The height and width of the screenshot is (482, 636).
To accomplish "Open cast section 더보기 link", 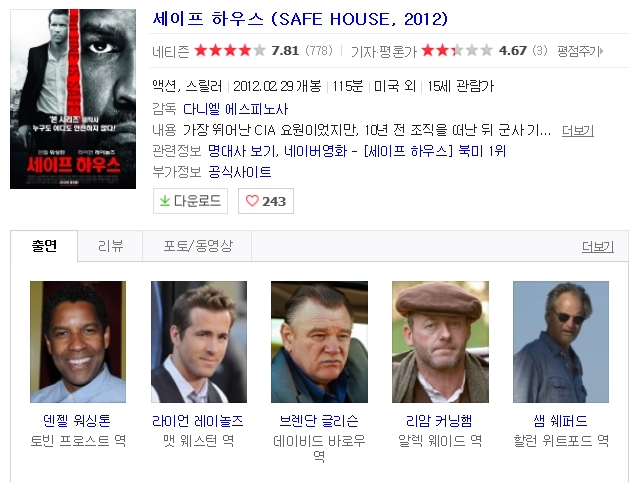I will pos(597,246).
